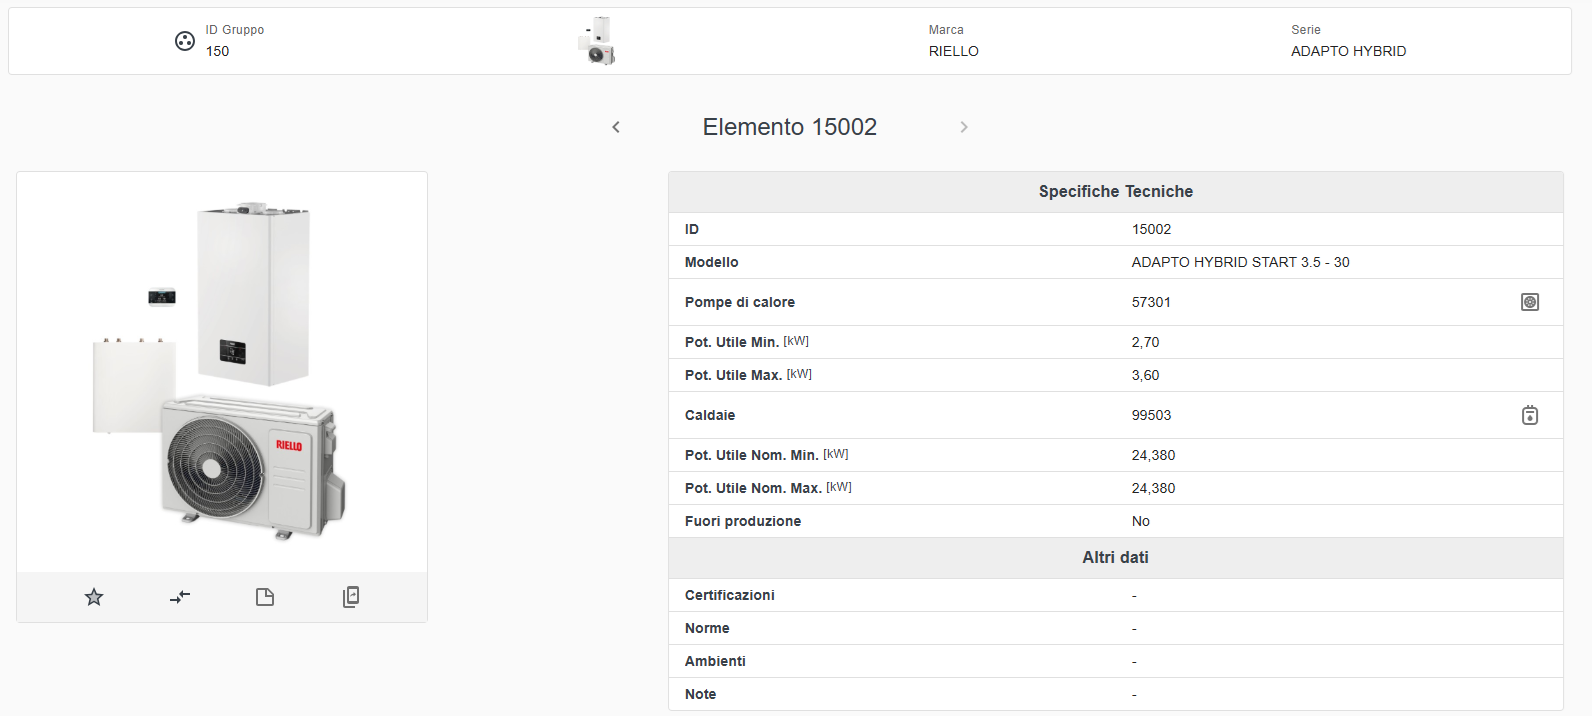Image resolution: width=1592 pixels, height=716 pixels.
Task: Click the RIELLO brand name
Action: click(953, 51)
